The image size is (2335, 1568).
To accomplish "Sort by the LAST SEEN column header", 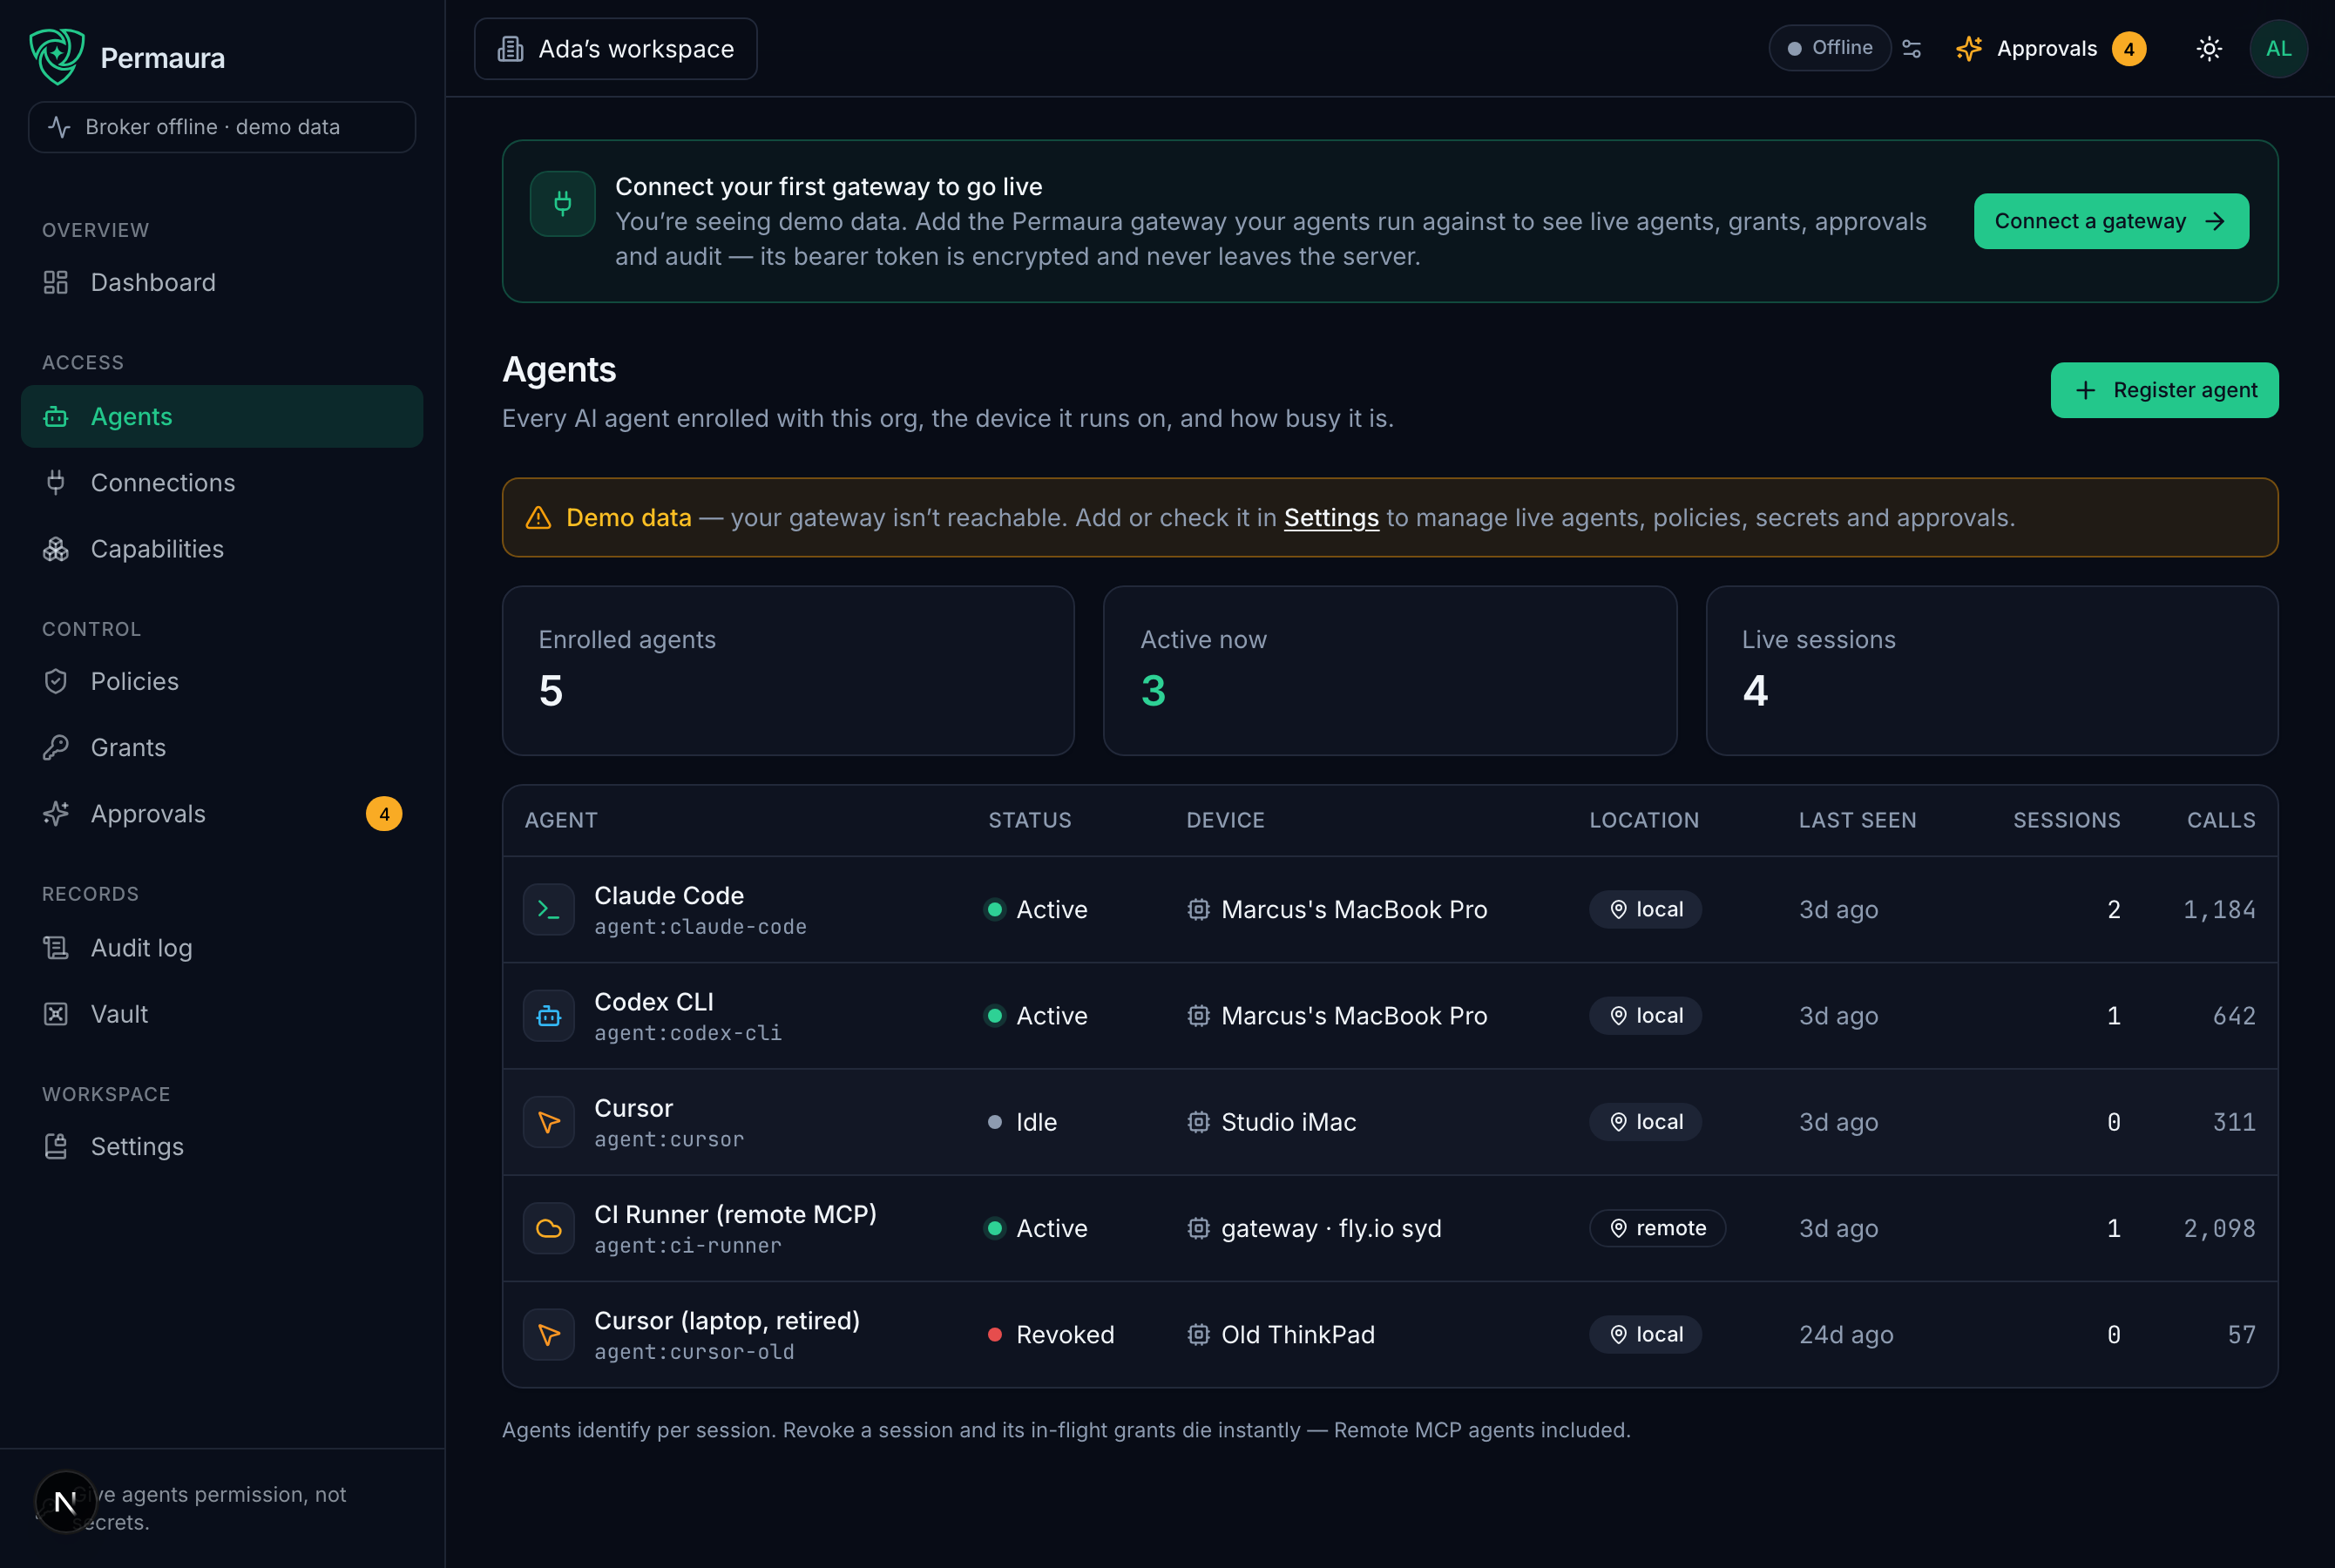I will tap(1857, 821).
